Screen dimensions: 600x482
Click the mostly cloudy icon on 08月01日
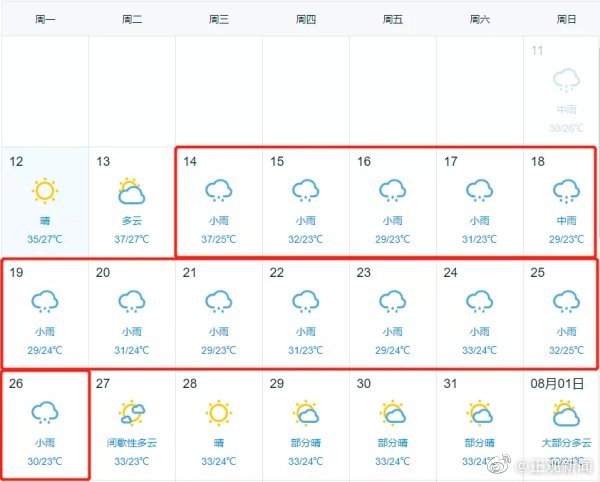pyautogui.click(x=566, y=413)
